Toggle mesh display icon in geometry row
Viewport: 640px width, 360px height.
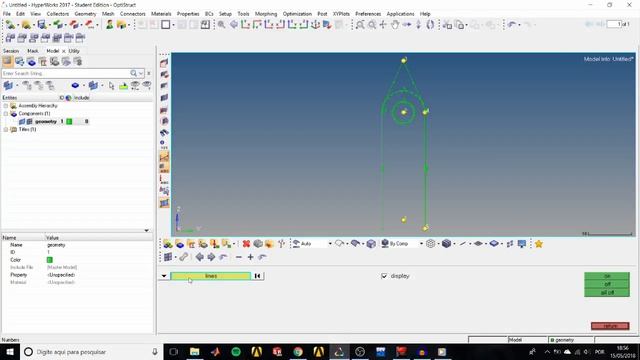click(x=29, y=122)
